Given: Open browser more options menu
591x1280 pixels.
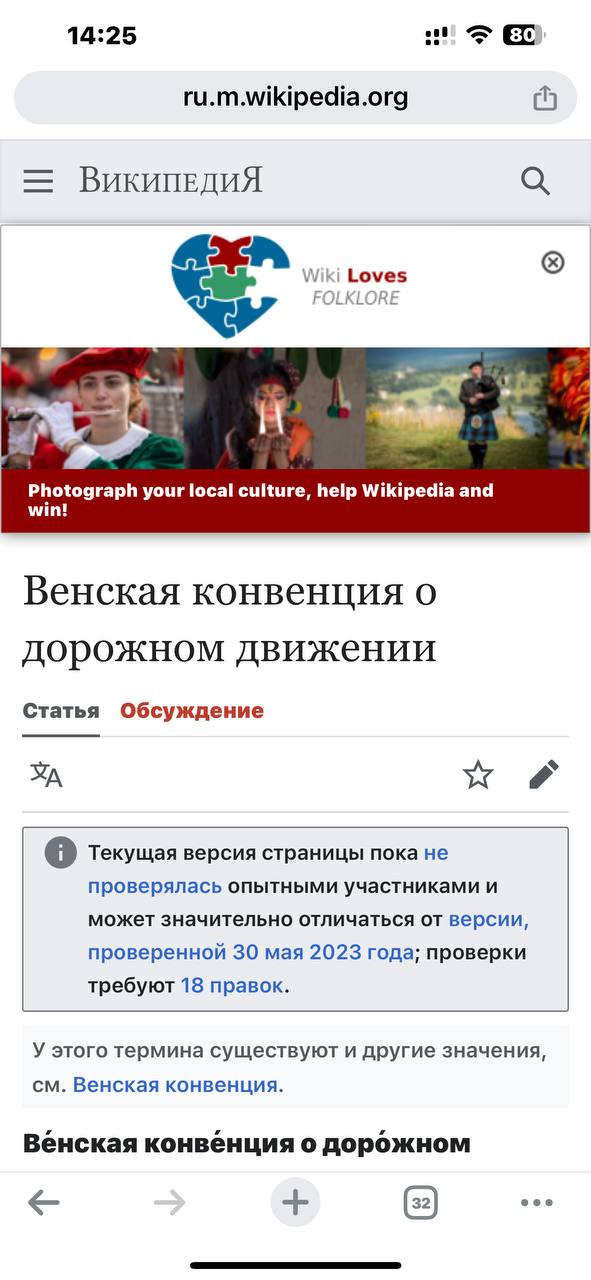Looking at the screenshot, I should coord(537,1203).
